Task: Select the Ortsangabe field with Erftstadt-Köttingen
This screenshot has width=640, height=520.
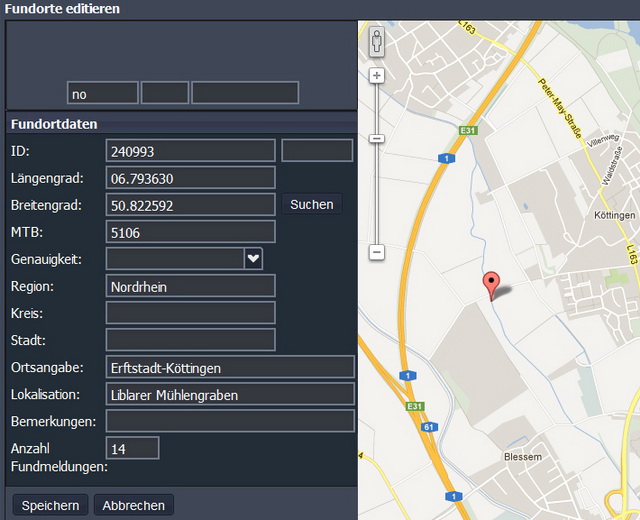Action: click(x=230, y=367)
